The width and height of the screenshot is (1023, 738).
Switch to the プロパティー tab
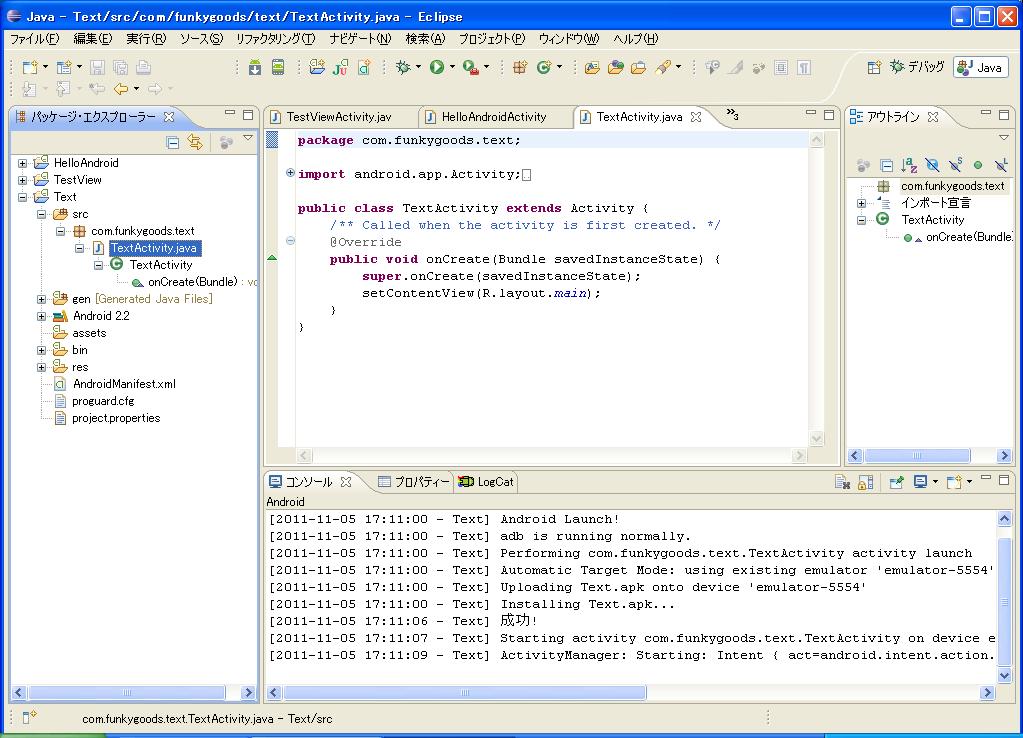tap(414, 482)
